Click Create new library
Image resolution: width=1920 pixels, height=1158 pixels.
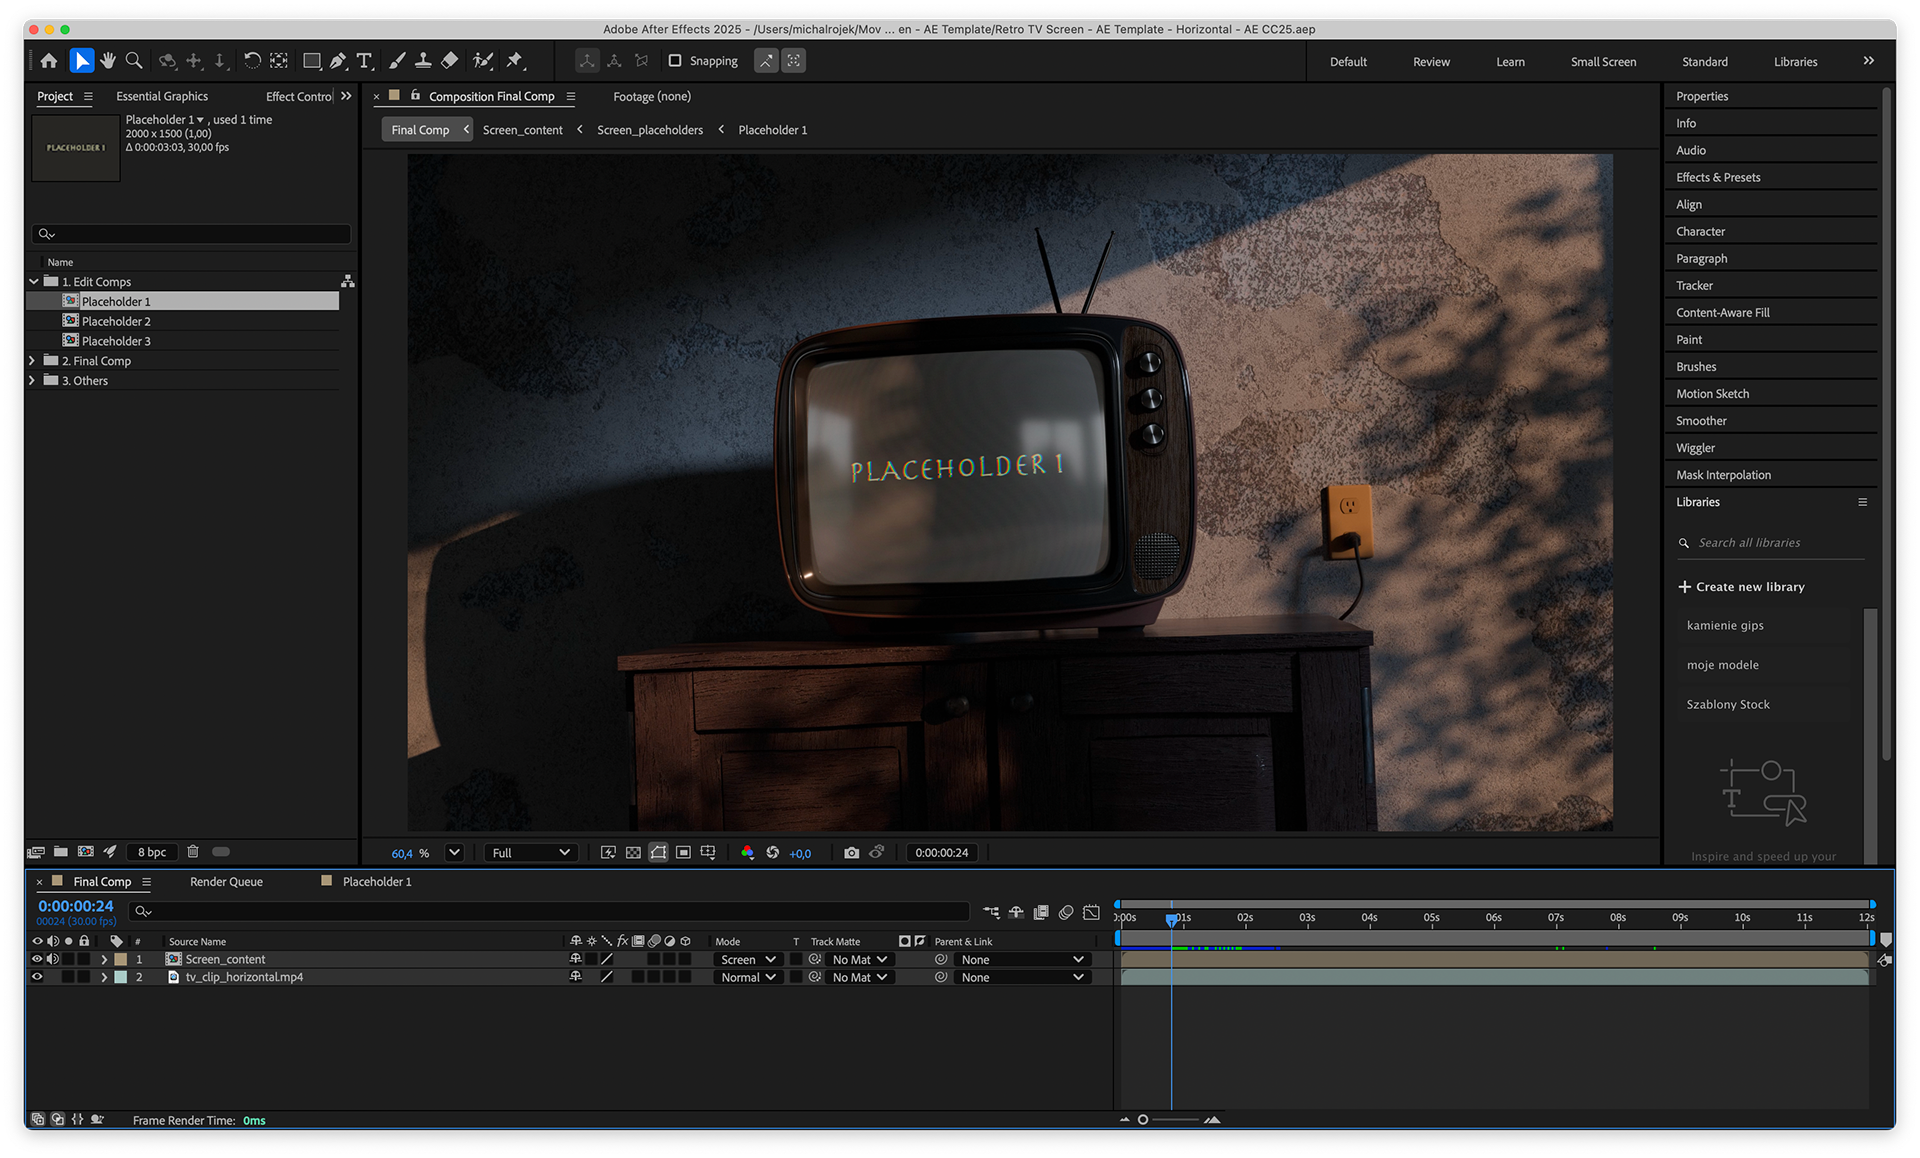tap(1741, 587)
